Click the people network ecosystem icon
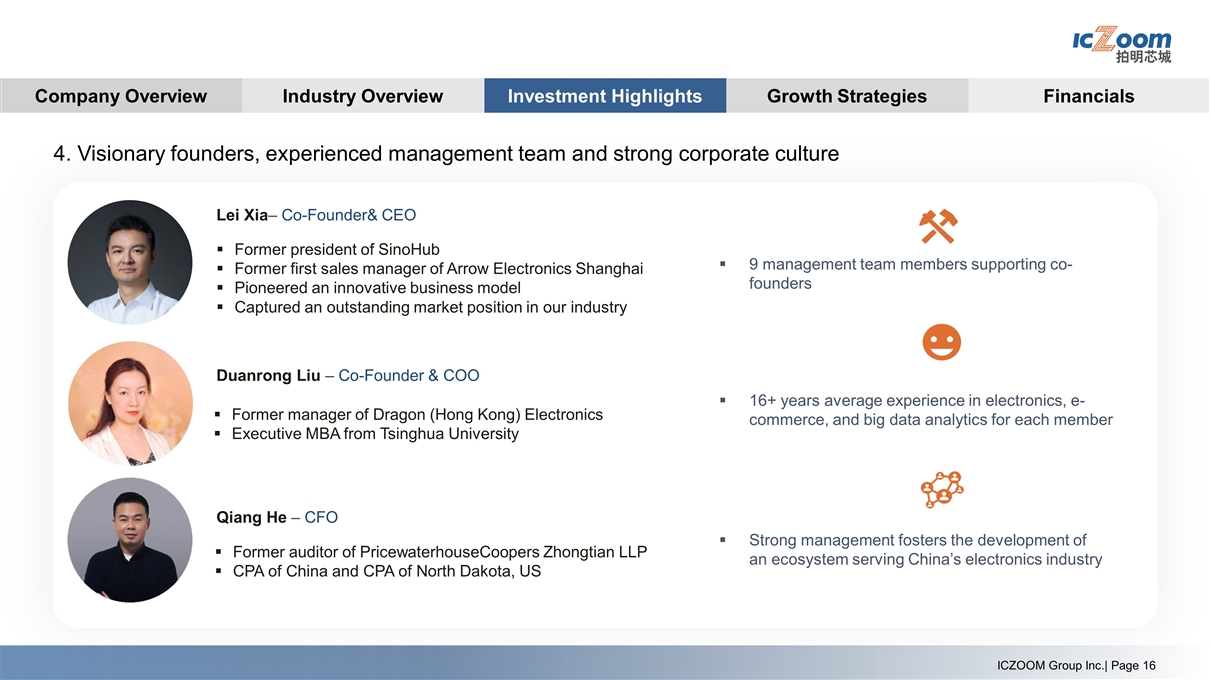 pyautogui.click(x=941, y=489)
